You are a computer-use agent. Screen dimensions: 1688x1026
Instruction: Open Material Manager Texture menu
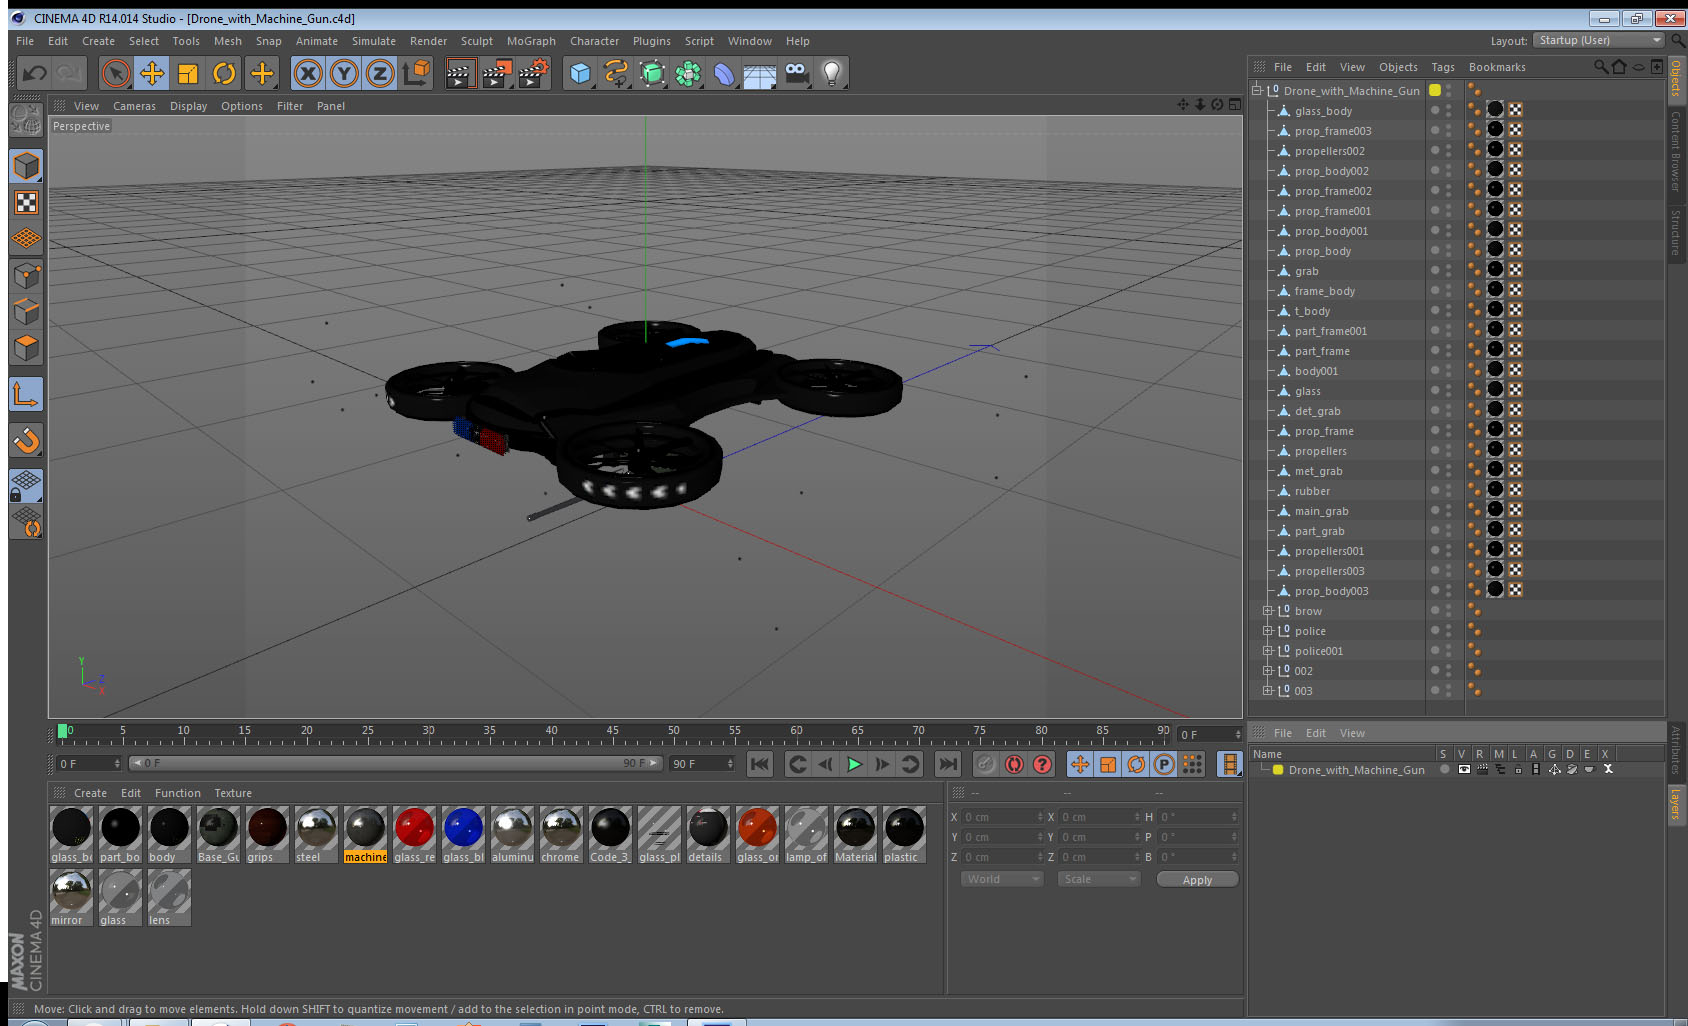pos(233,793)
